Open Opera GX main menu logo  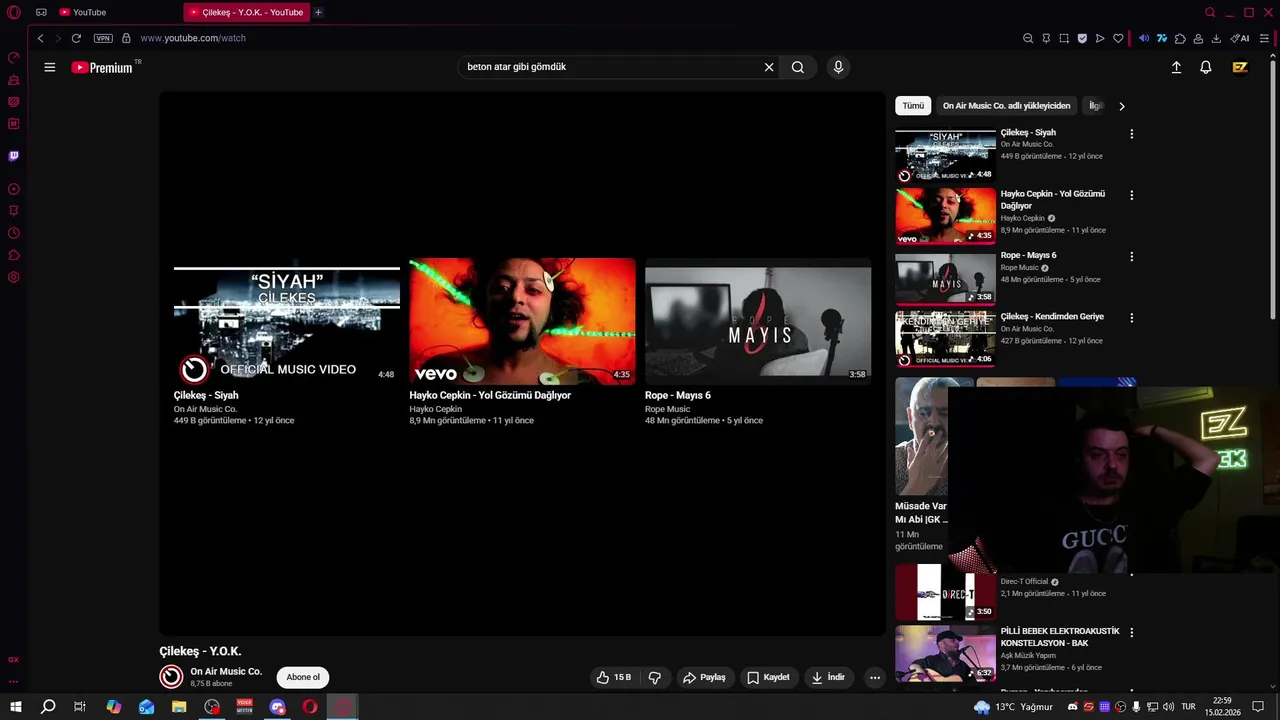[14, 12]
